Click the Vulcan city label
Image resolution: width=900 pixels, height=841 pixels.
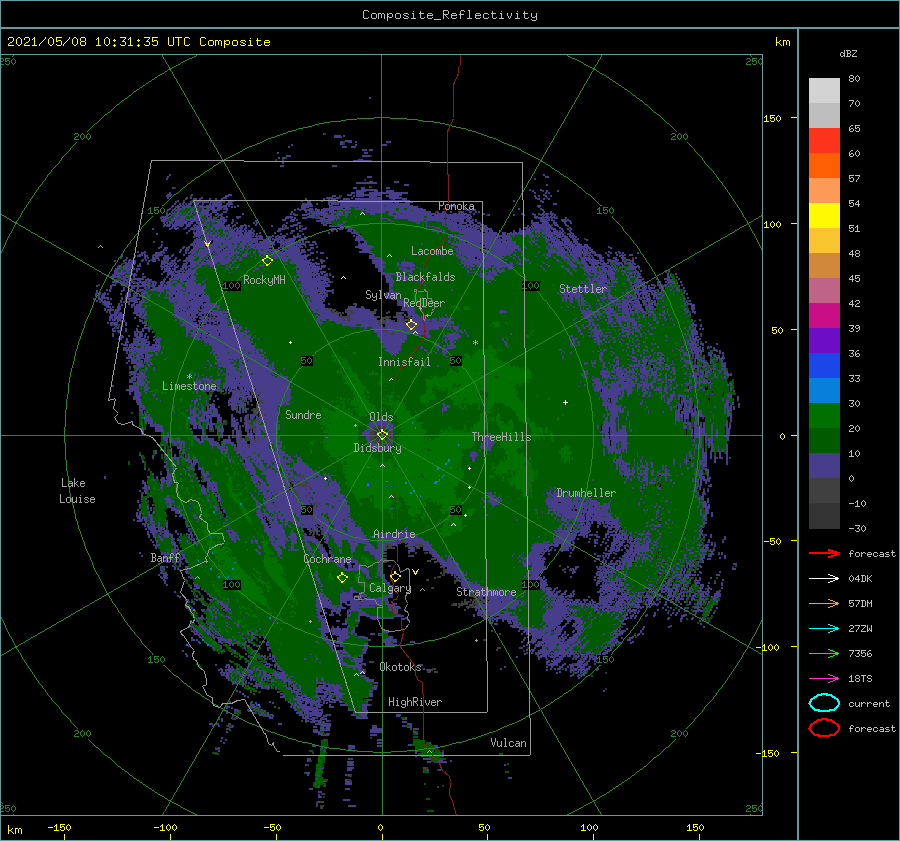(509, 743)
